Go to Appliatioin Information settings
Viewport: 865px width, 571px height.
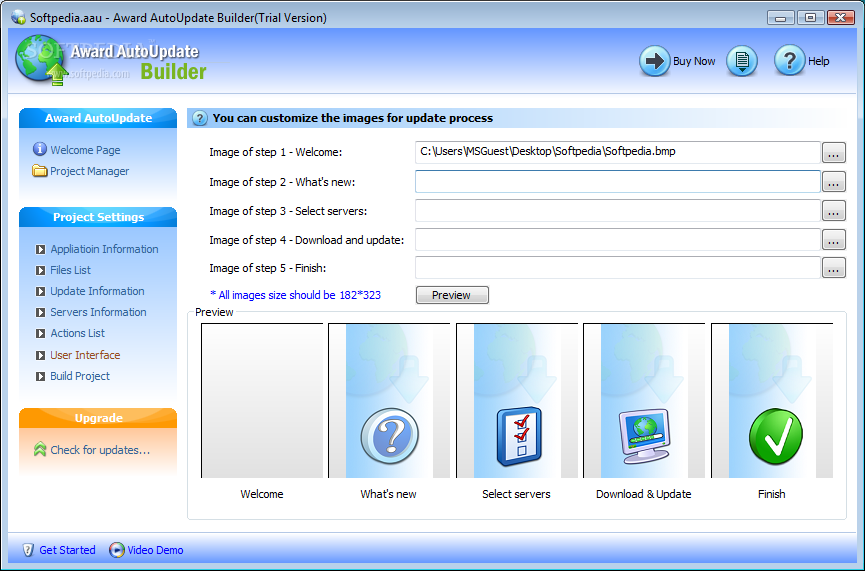(104, 249)
